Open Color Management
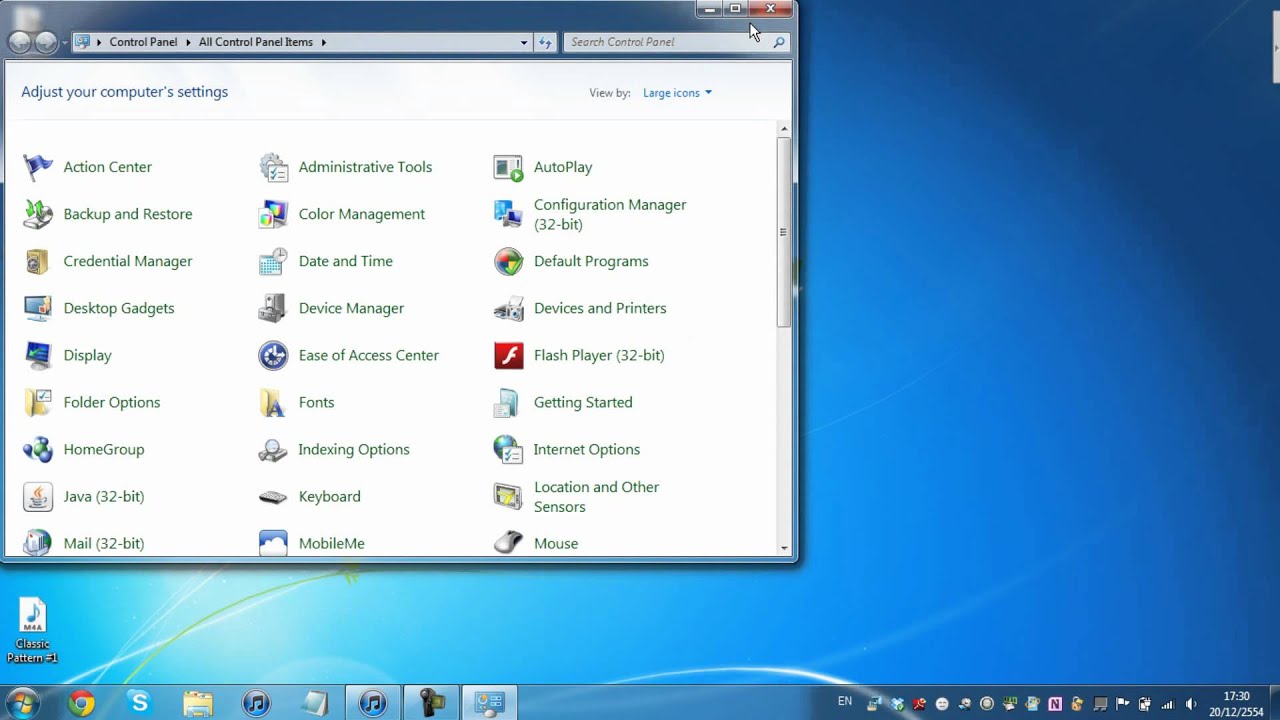 coord(341,214)
